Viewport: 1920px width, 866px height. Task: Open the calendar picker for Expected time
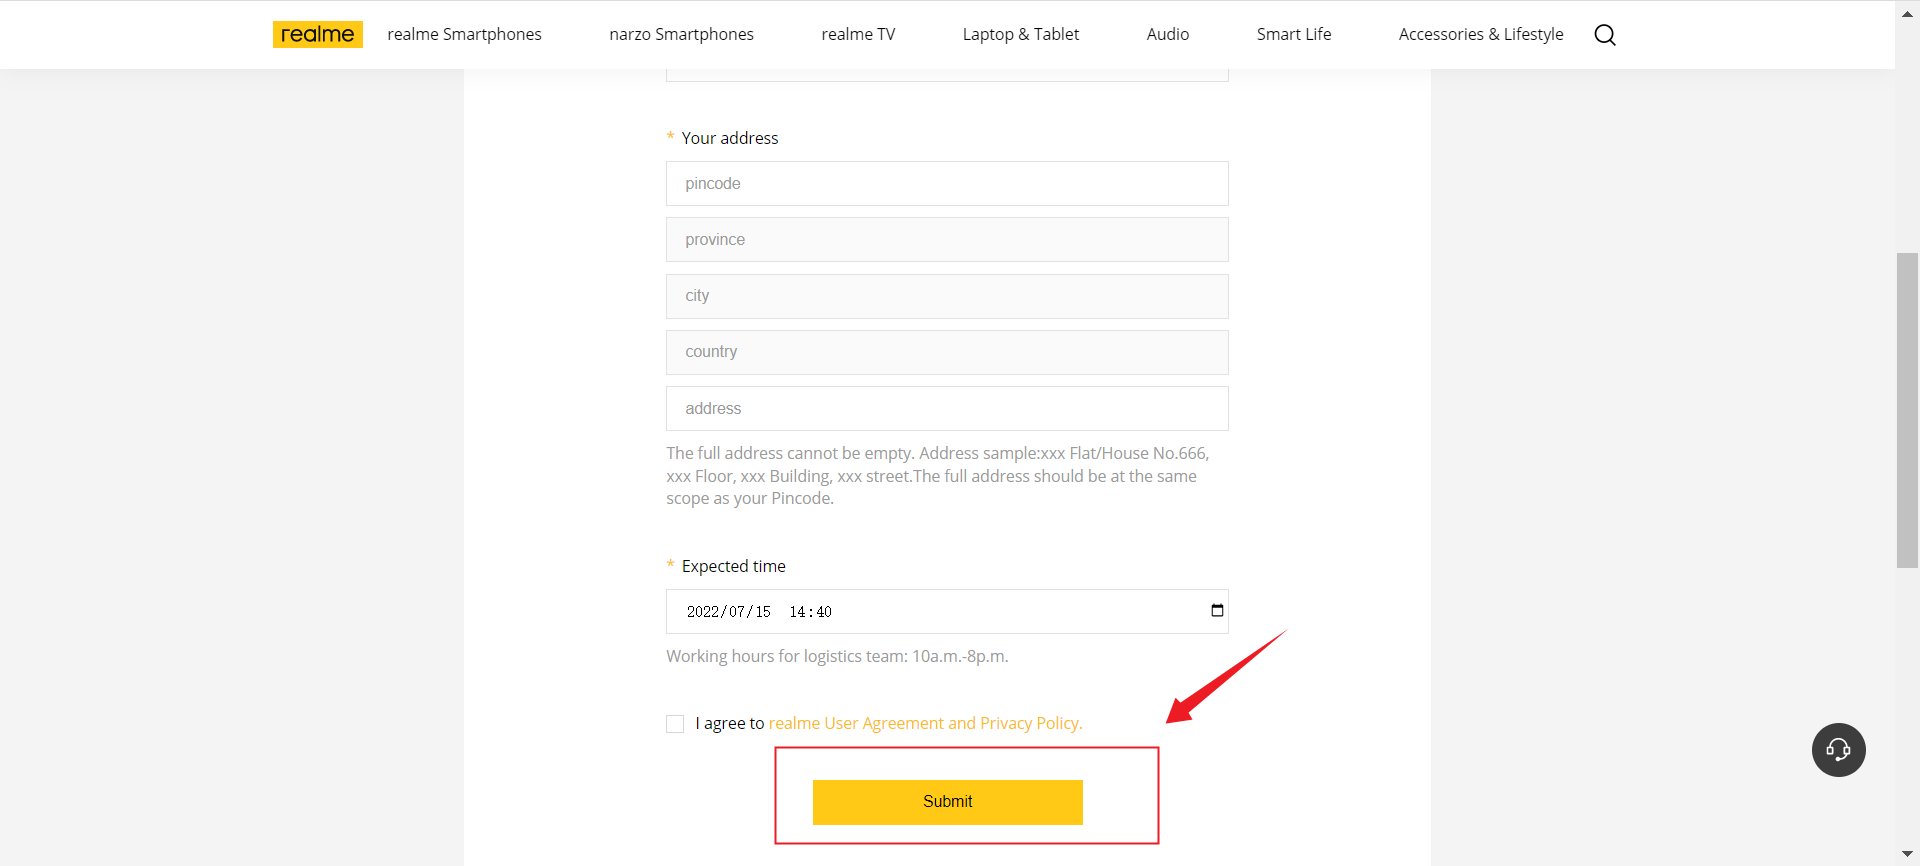[x=1217, y=611]
